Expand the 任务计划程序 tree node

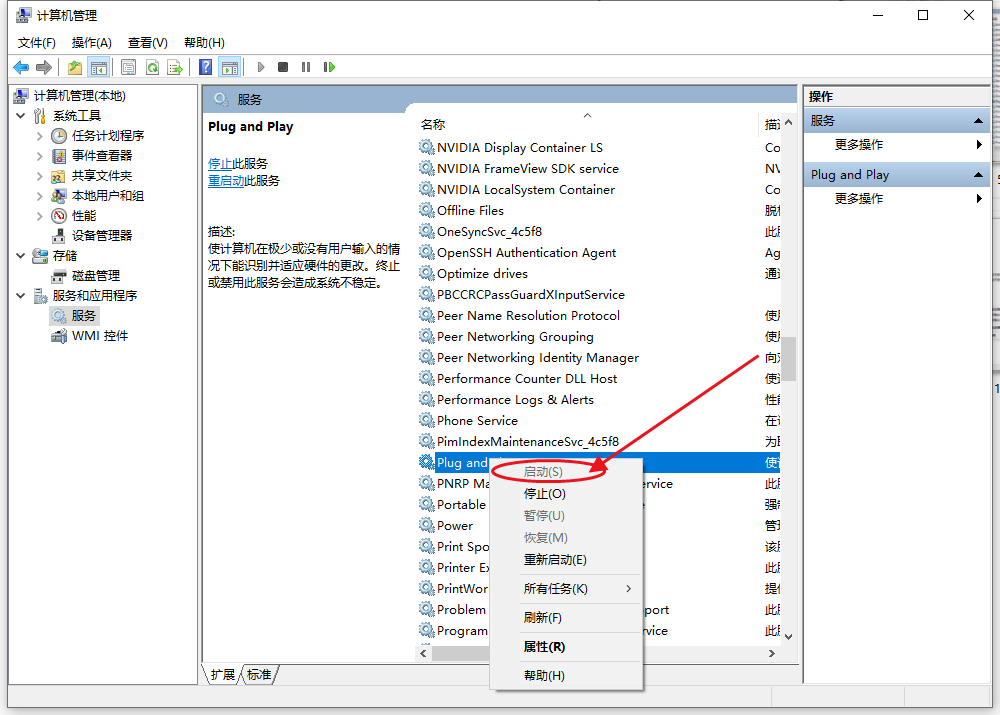(x=39, y=136)
